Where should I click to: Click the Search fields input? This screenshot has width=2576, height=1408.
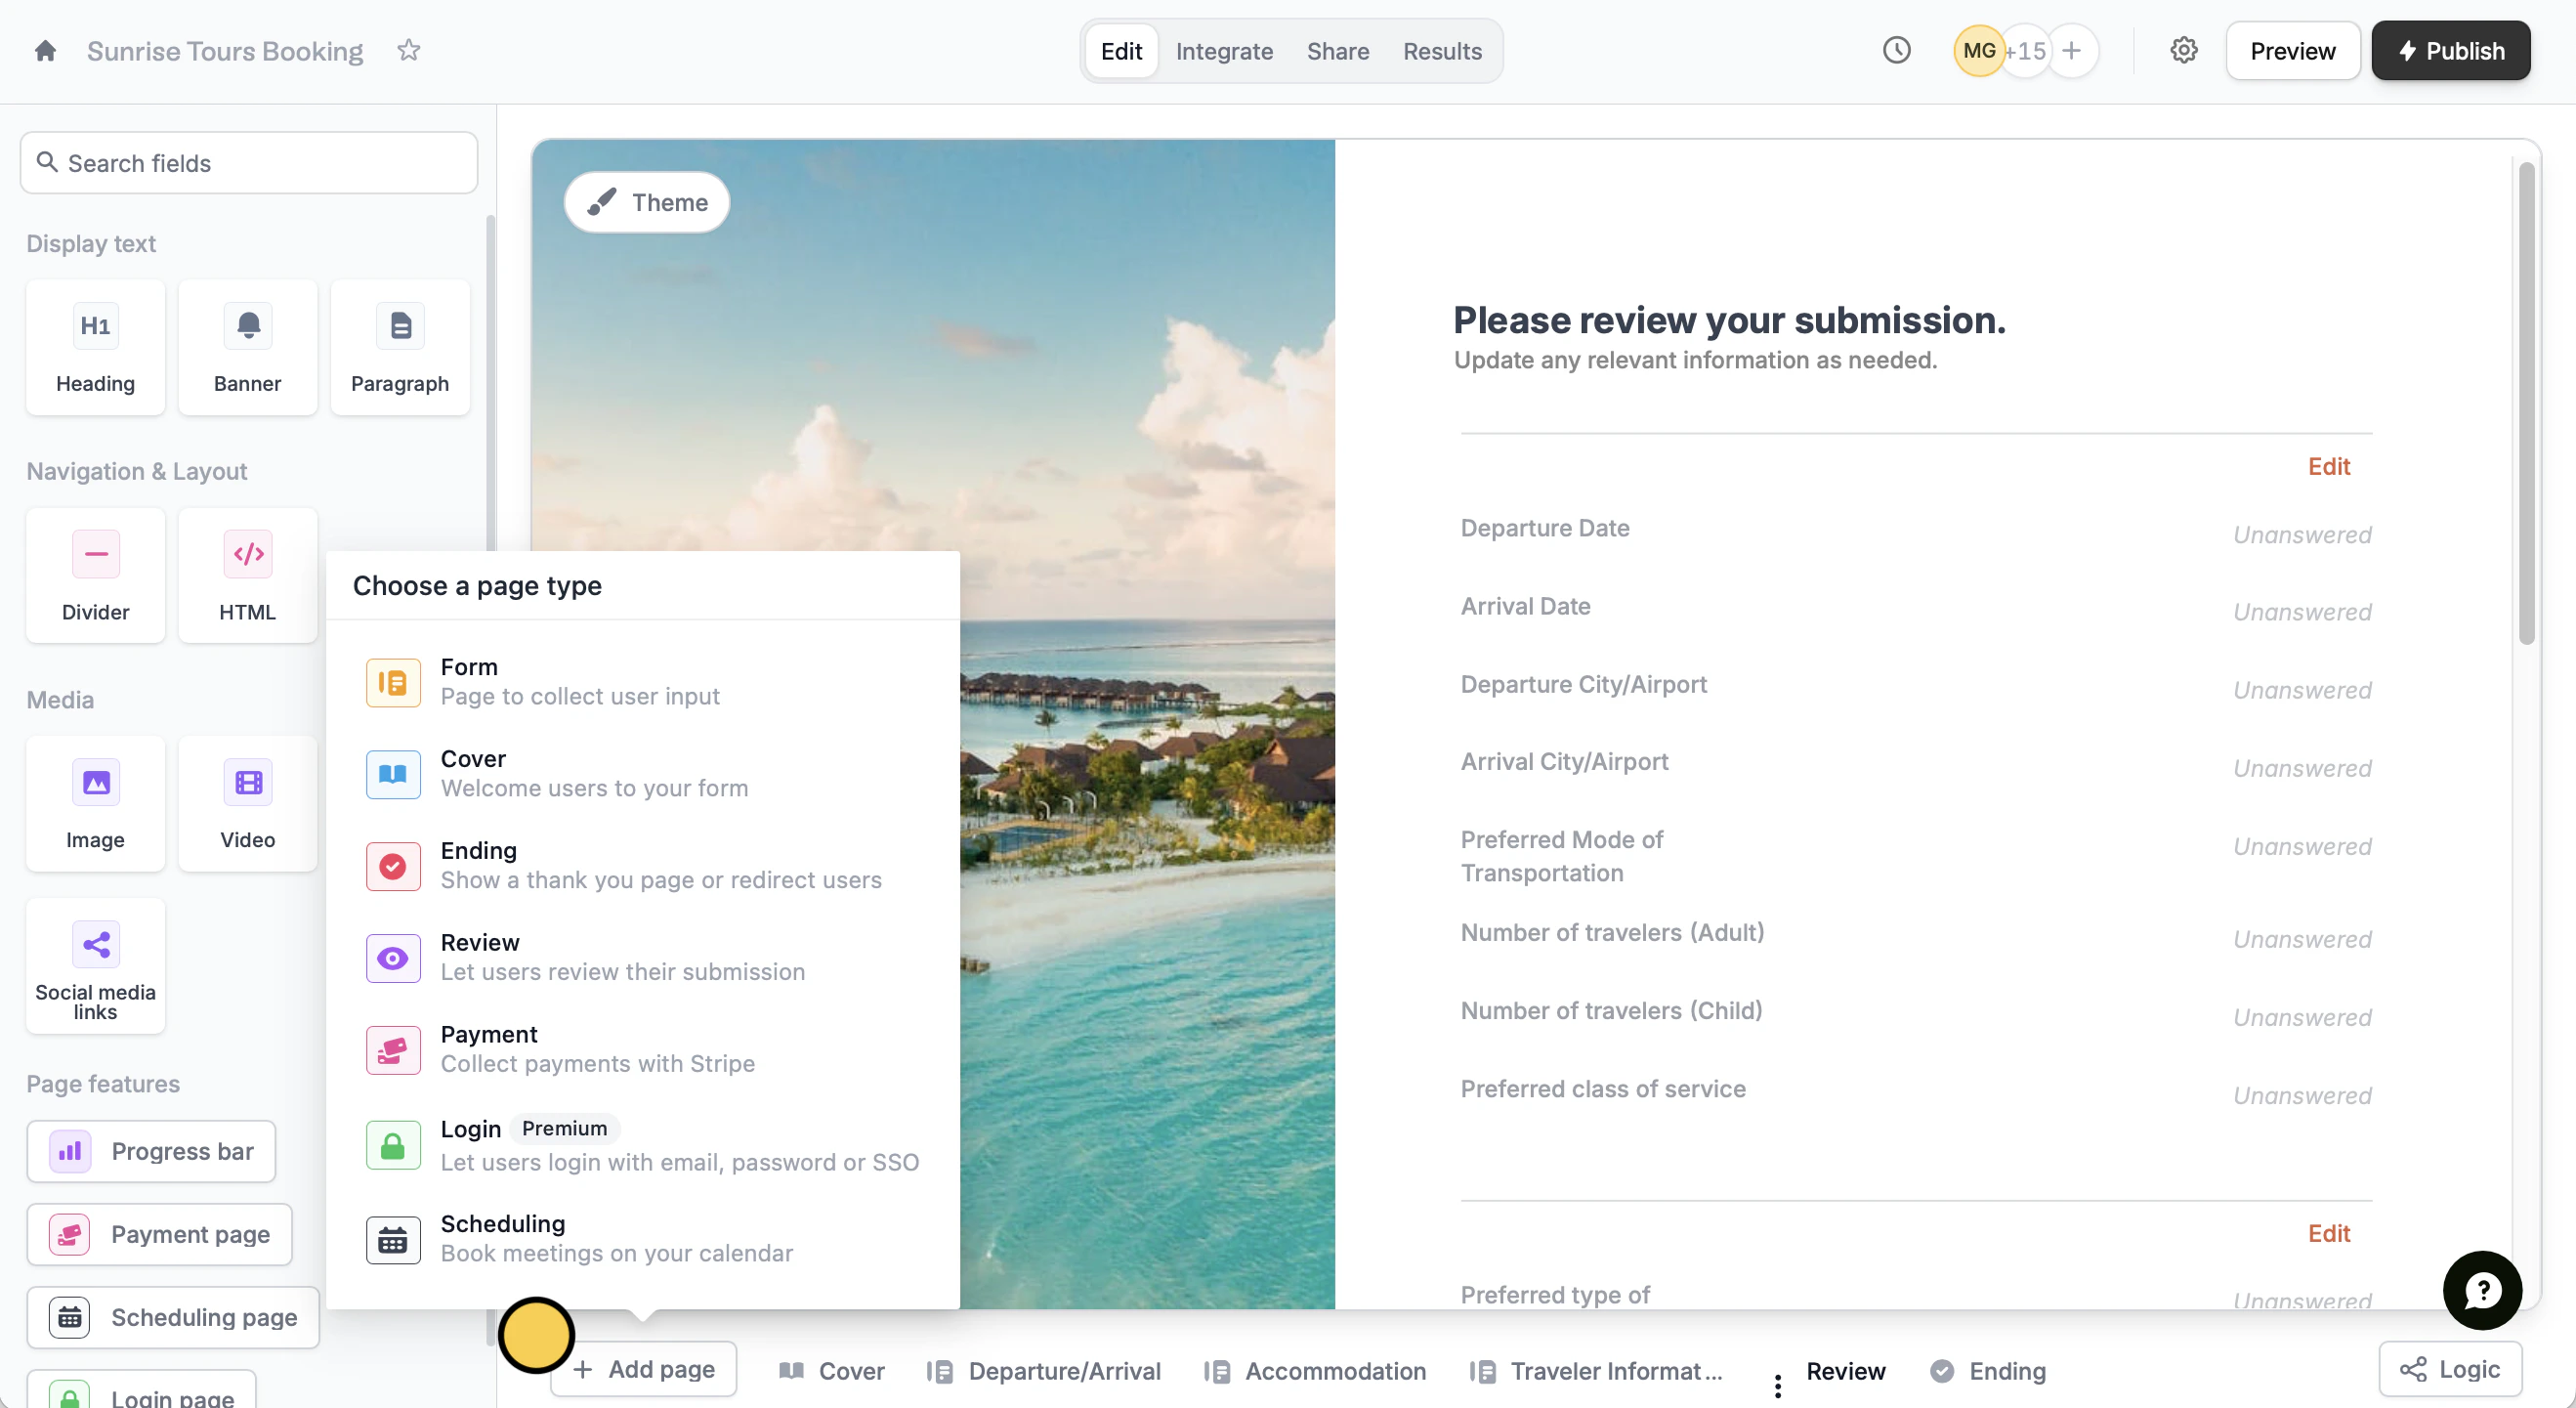(250, 163)
